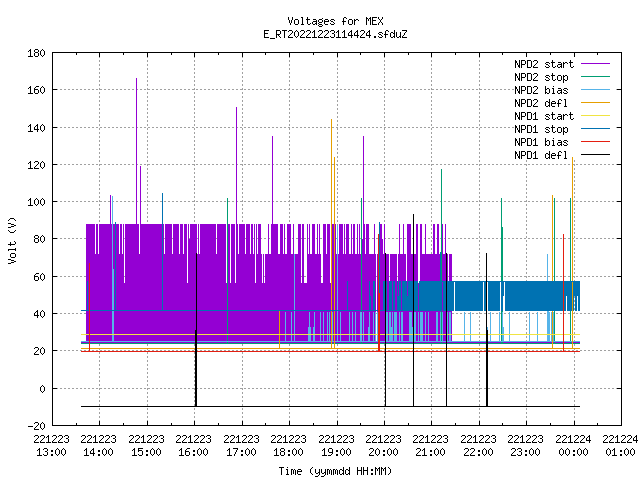Select the 'NPD2 defl' legend label

pos(541,103)
